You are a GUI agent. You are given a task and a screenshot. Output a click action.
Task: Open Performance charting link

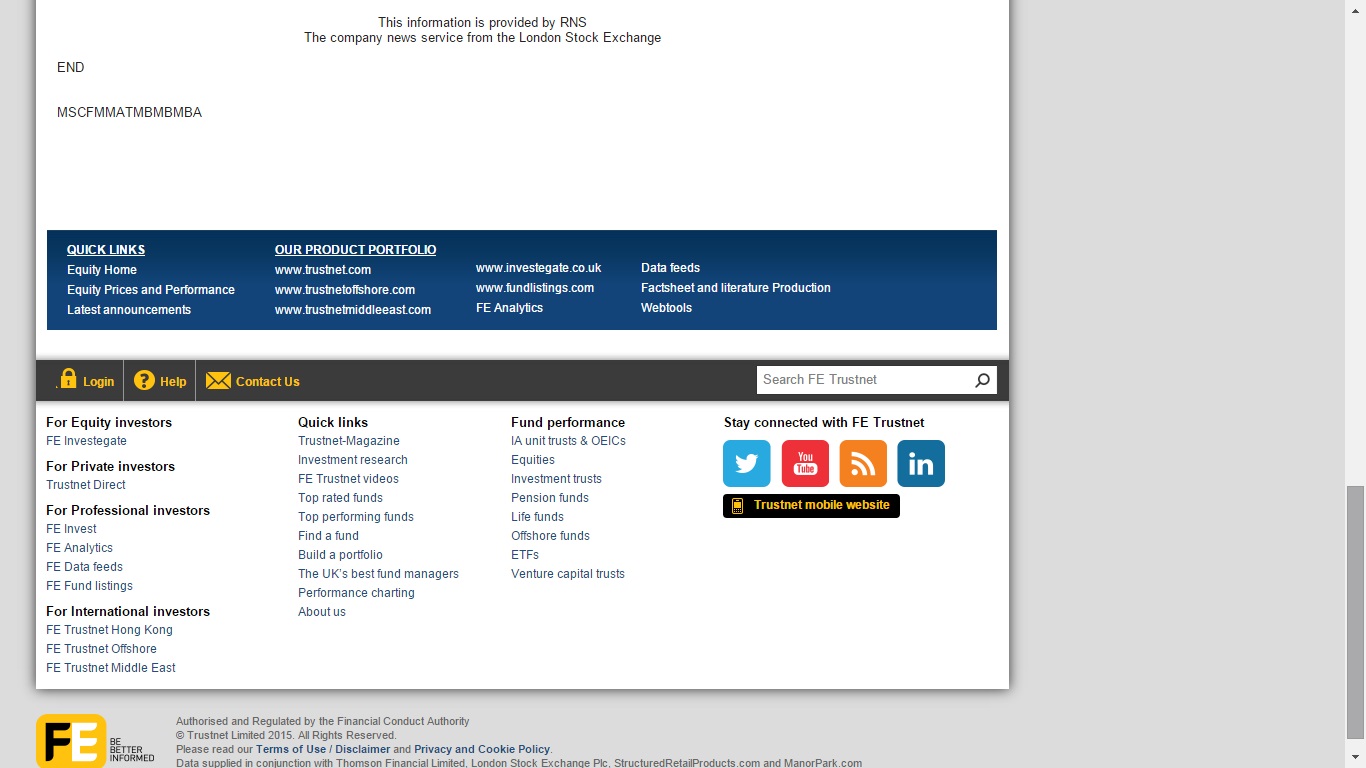pos(357,593)
